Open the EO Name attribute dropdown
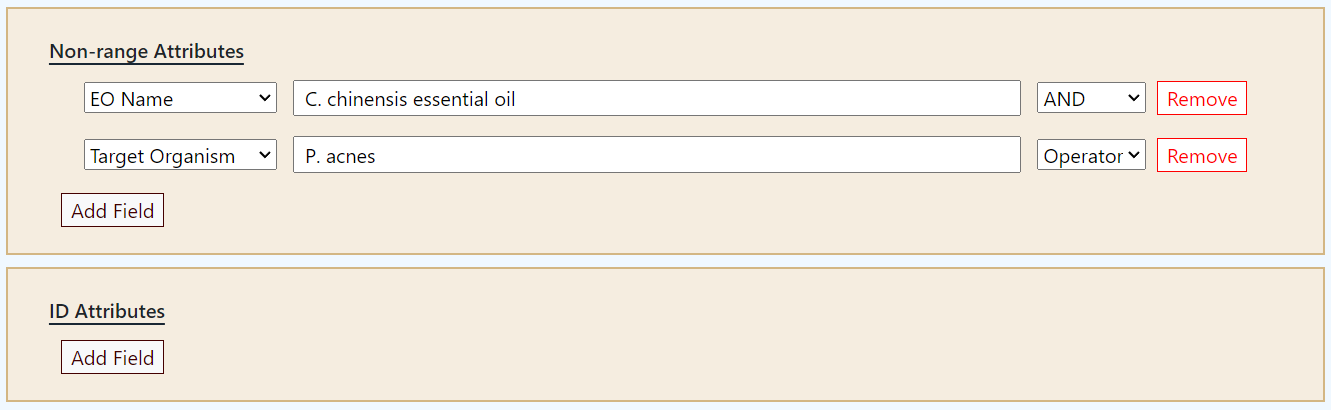The height and width of the screenshot is (410, 1331). [180, 98]
